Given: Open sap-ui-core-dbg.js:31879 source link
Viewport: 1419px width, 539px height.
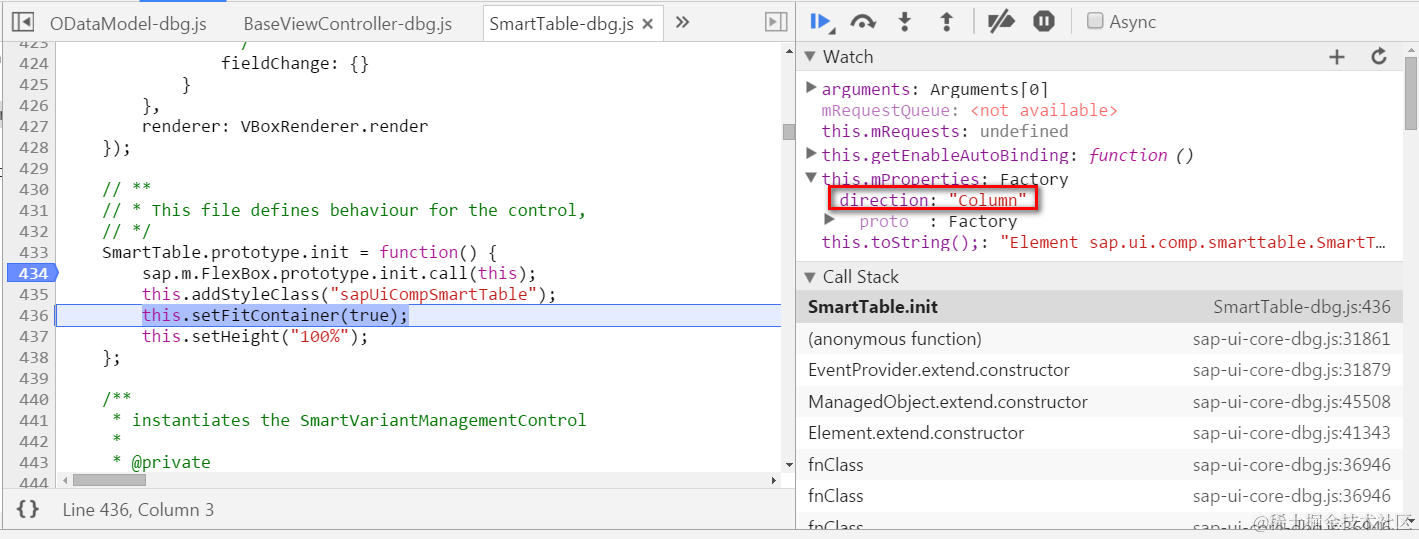Looking at the screenshot, I should [1291, 370].
